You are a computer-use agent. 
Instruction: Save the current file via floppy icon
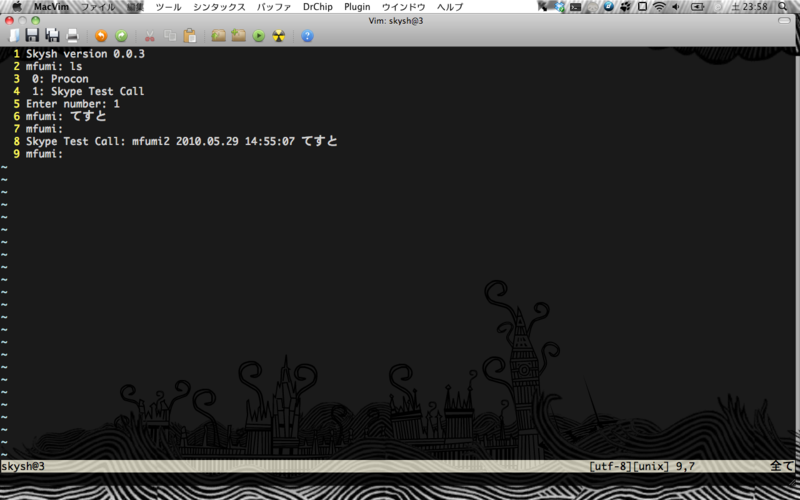pyautogui.click(x=32, y=35)
